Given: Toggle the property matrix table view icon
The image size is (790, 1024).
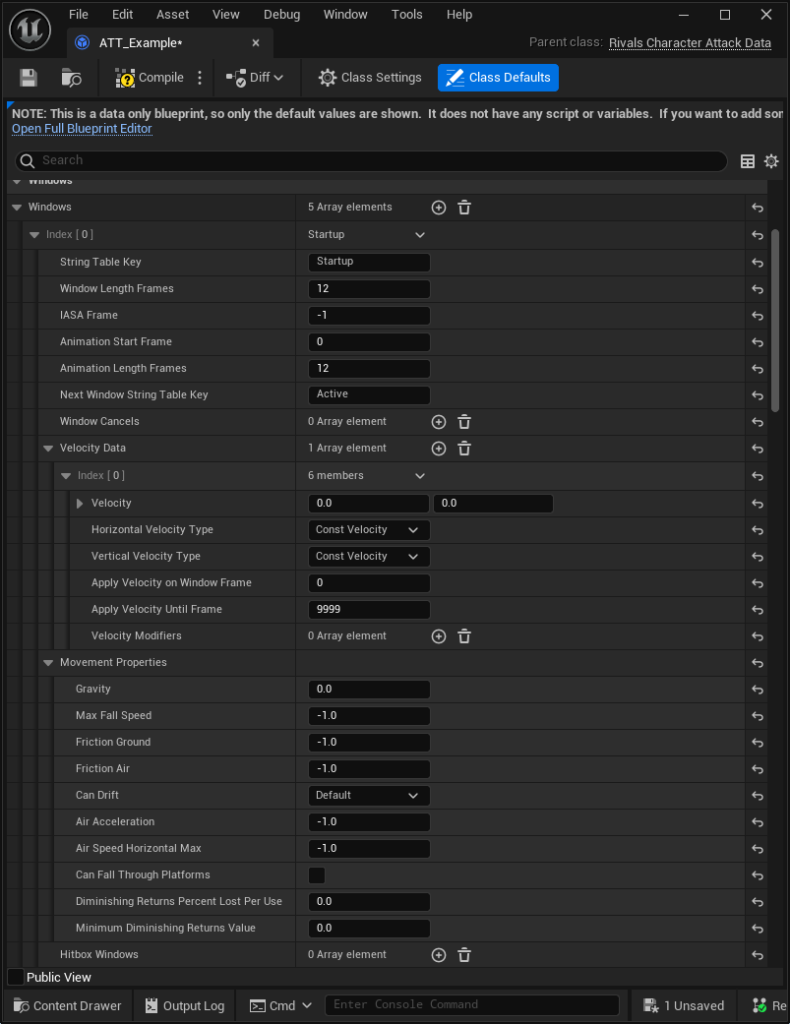Looking at the screenshot, I should pyautogui.click(x=748, y=161).
